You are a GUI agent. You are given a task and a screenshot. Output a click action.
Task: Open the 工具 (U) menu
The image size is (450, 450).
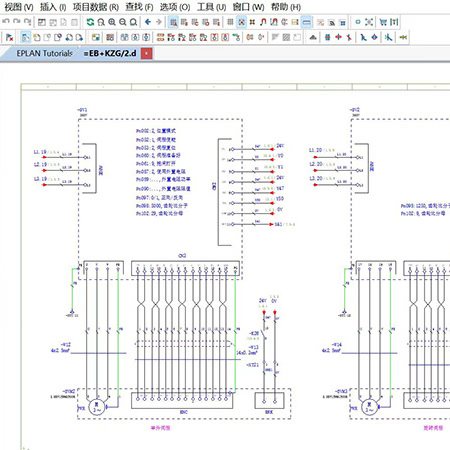[212, 7]
